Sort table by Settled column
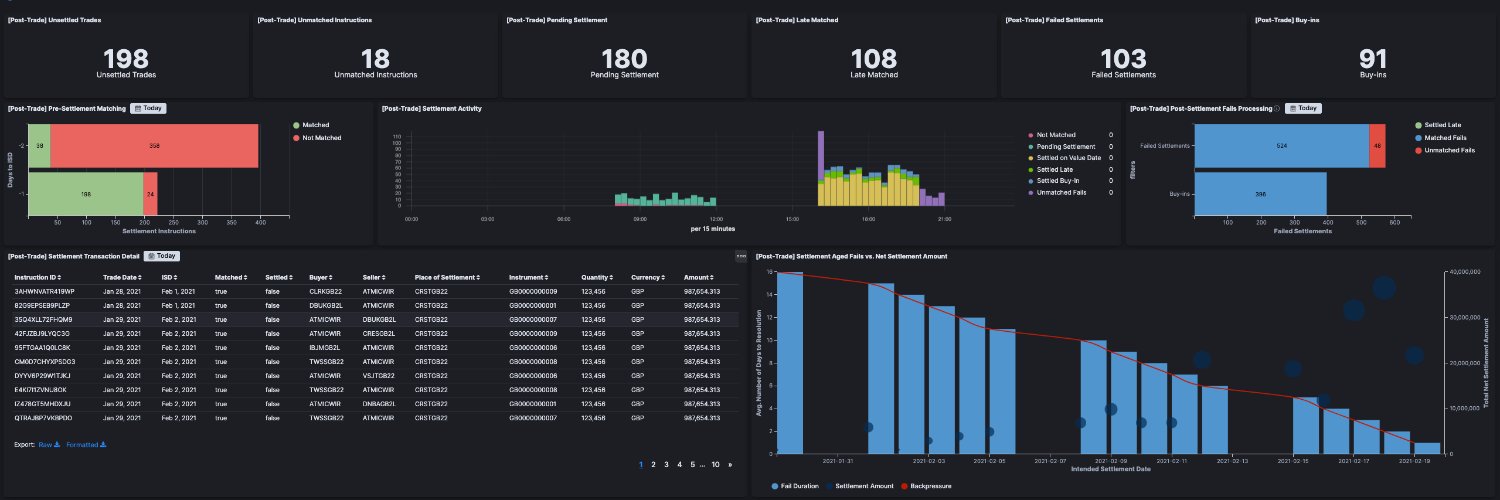Image resolution: width=1500 pixels, height=500 pixels. point(280,277)
